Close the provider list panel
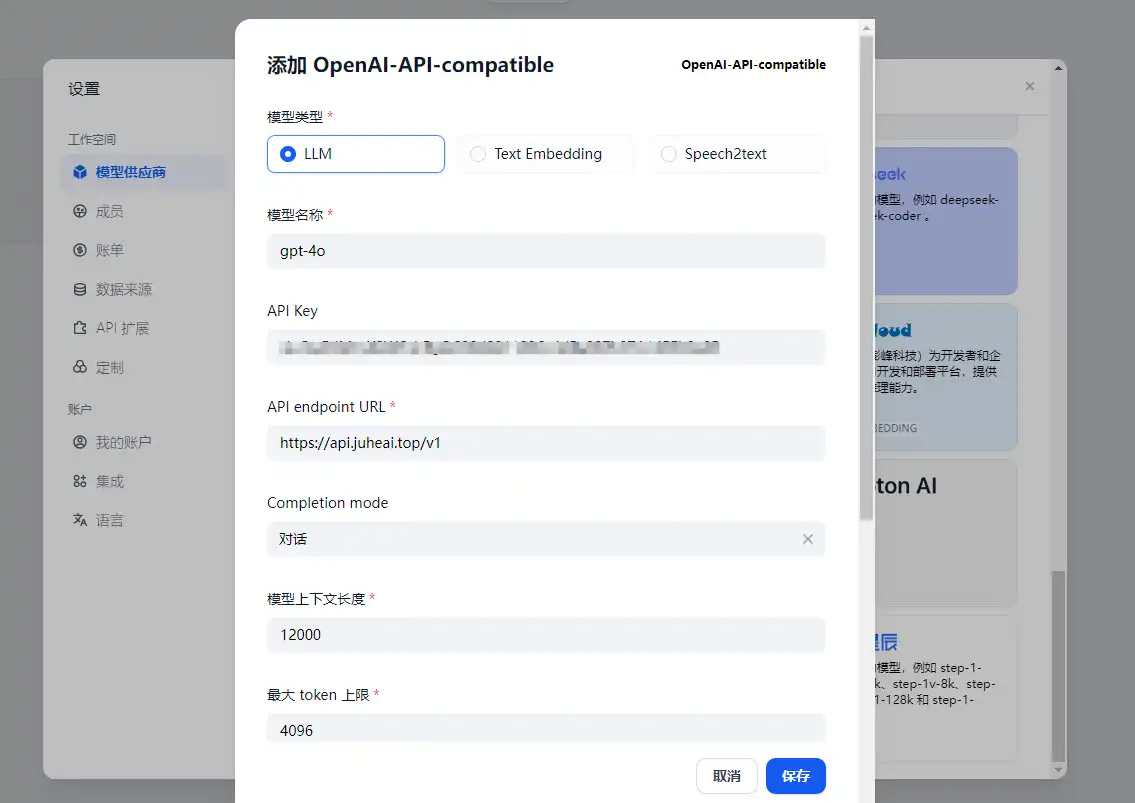 tap(1029, 86)
